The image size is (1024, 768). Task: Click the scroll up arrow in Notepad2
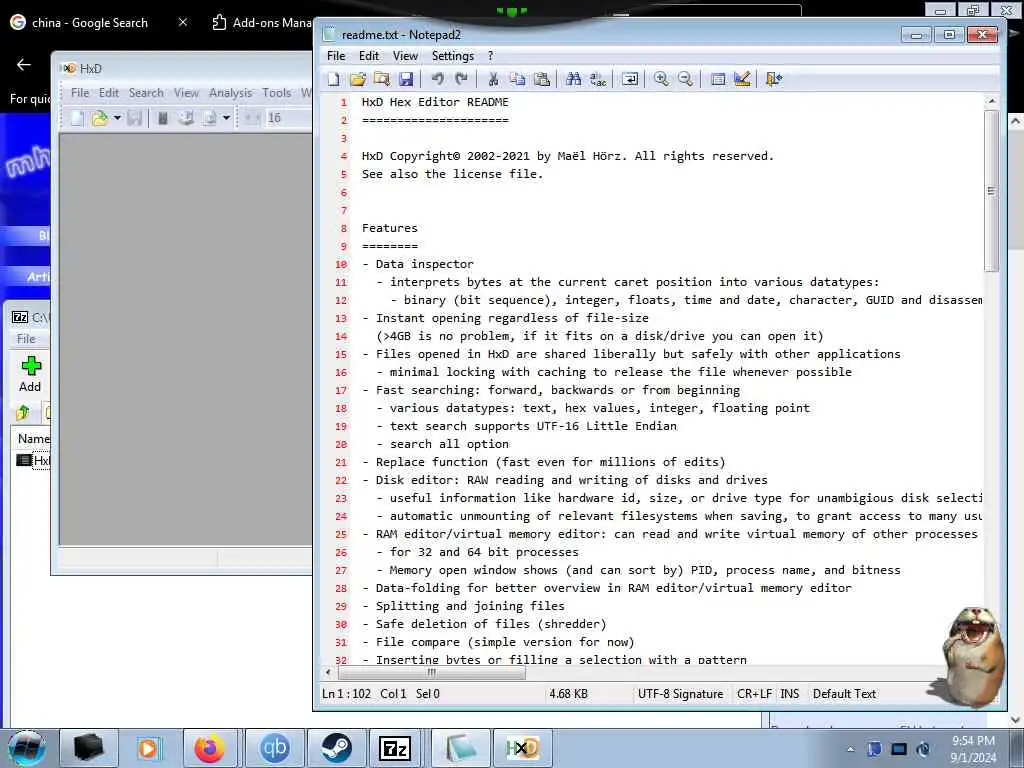(991, 101)
